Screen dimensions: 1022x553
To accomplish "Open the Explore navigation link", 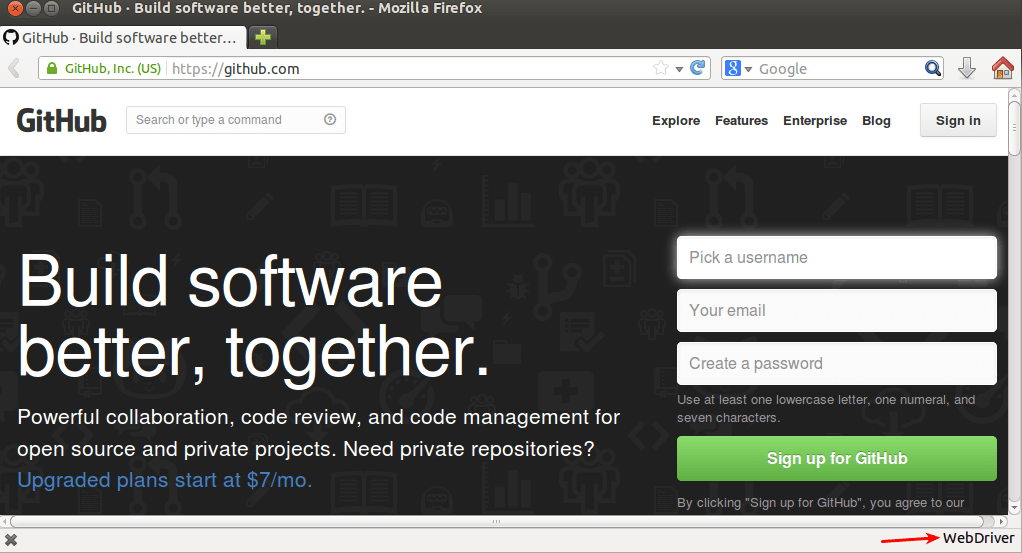I will tap(676, 121).
